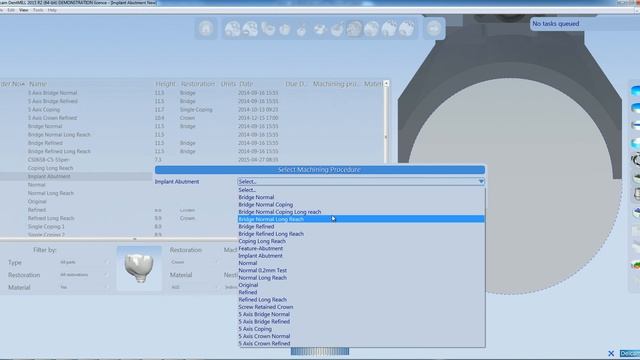
Task: Select 'Refined Long Reach' in dropdown list
Action: coord(361,300)
